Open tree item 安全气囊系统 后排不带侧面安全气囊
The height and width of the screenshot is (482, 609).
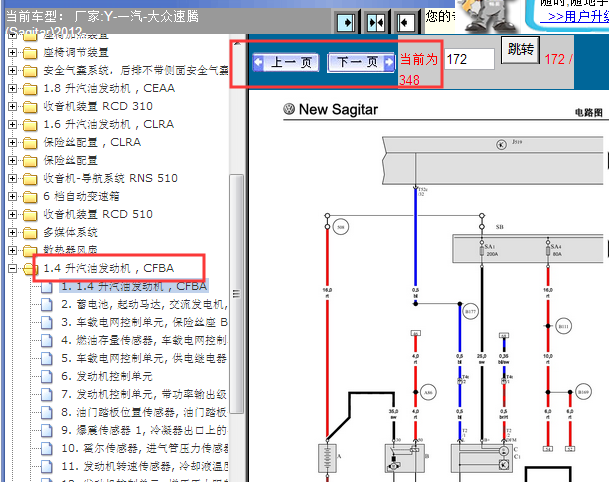coord(136,70)
